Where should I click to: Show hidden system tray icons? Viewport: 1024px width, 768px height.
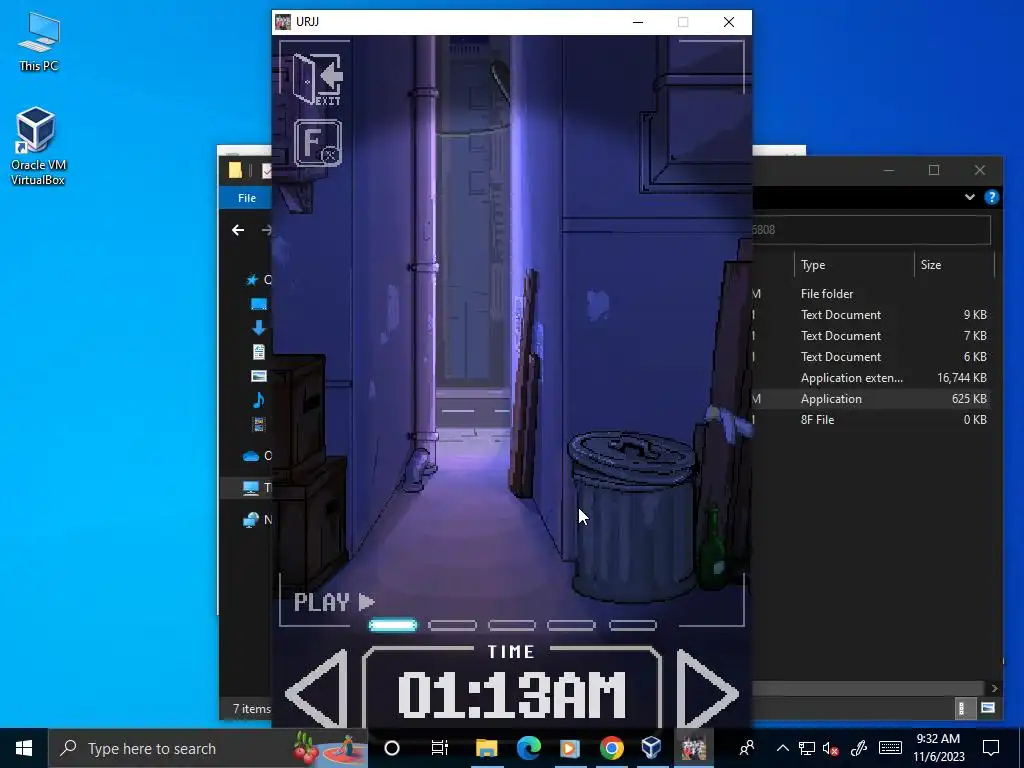[x=782, y=748]
